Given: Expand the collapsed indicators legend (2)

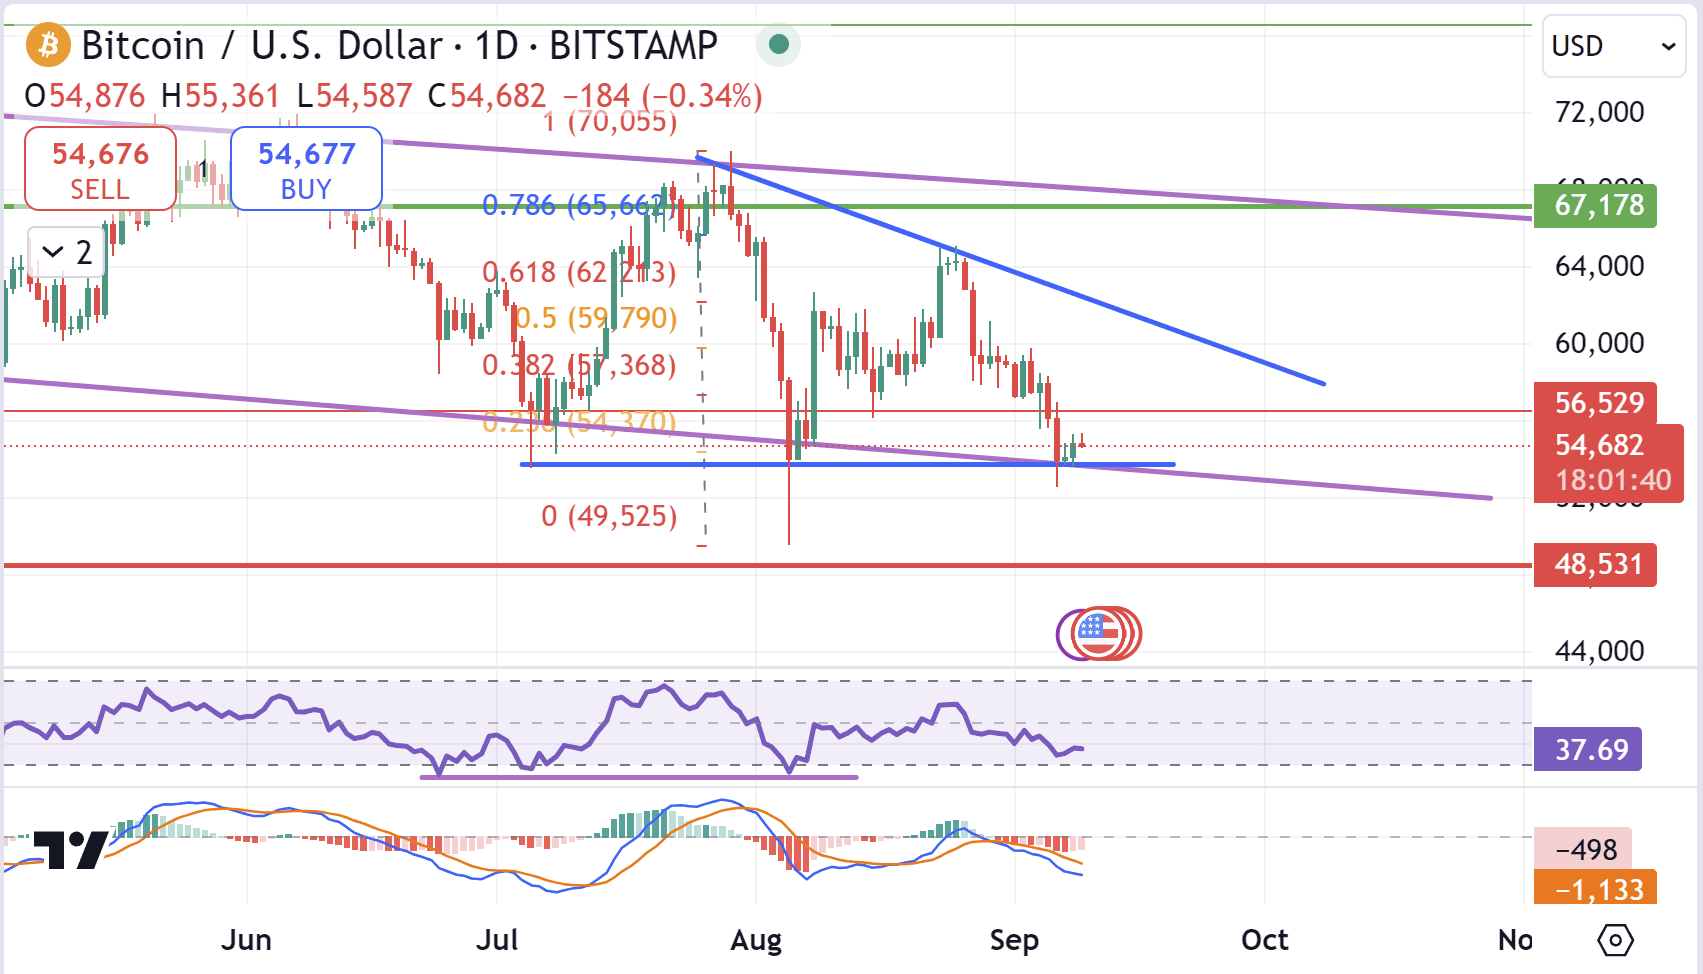Looking at the screenshot, I should 69,252.
